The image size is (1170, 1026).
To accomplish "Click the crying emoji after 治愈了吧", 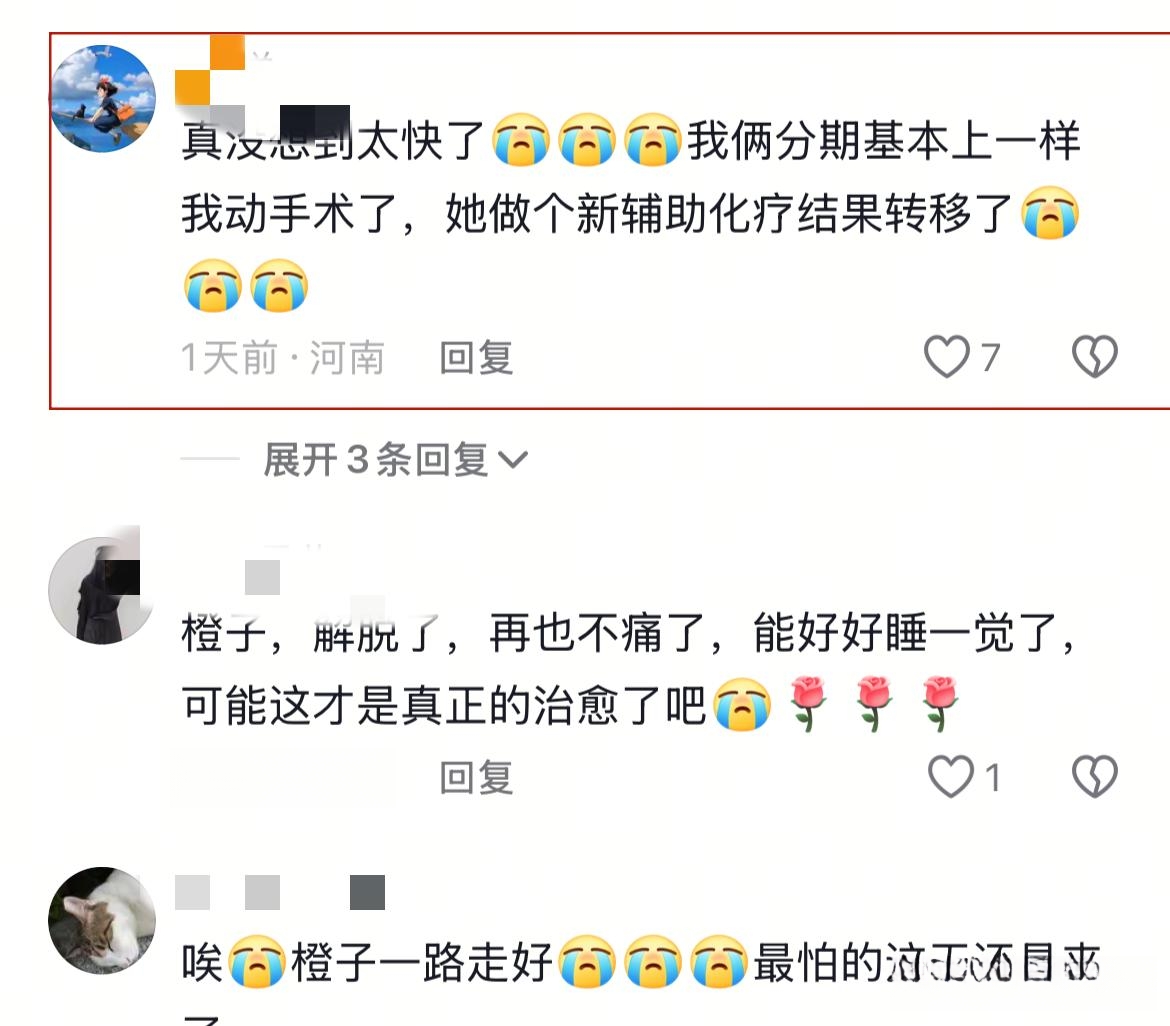I will point(742,704).
